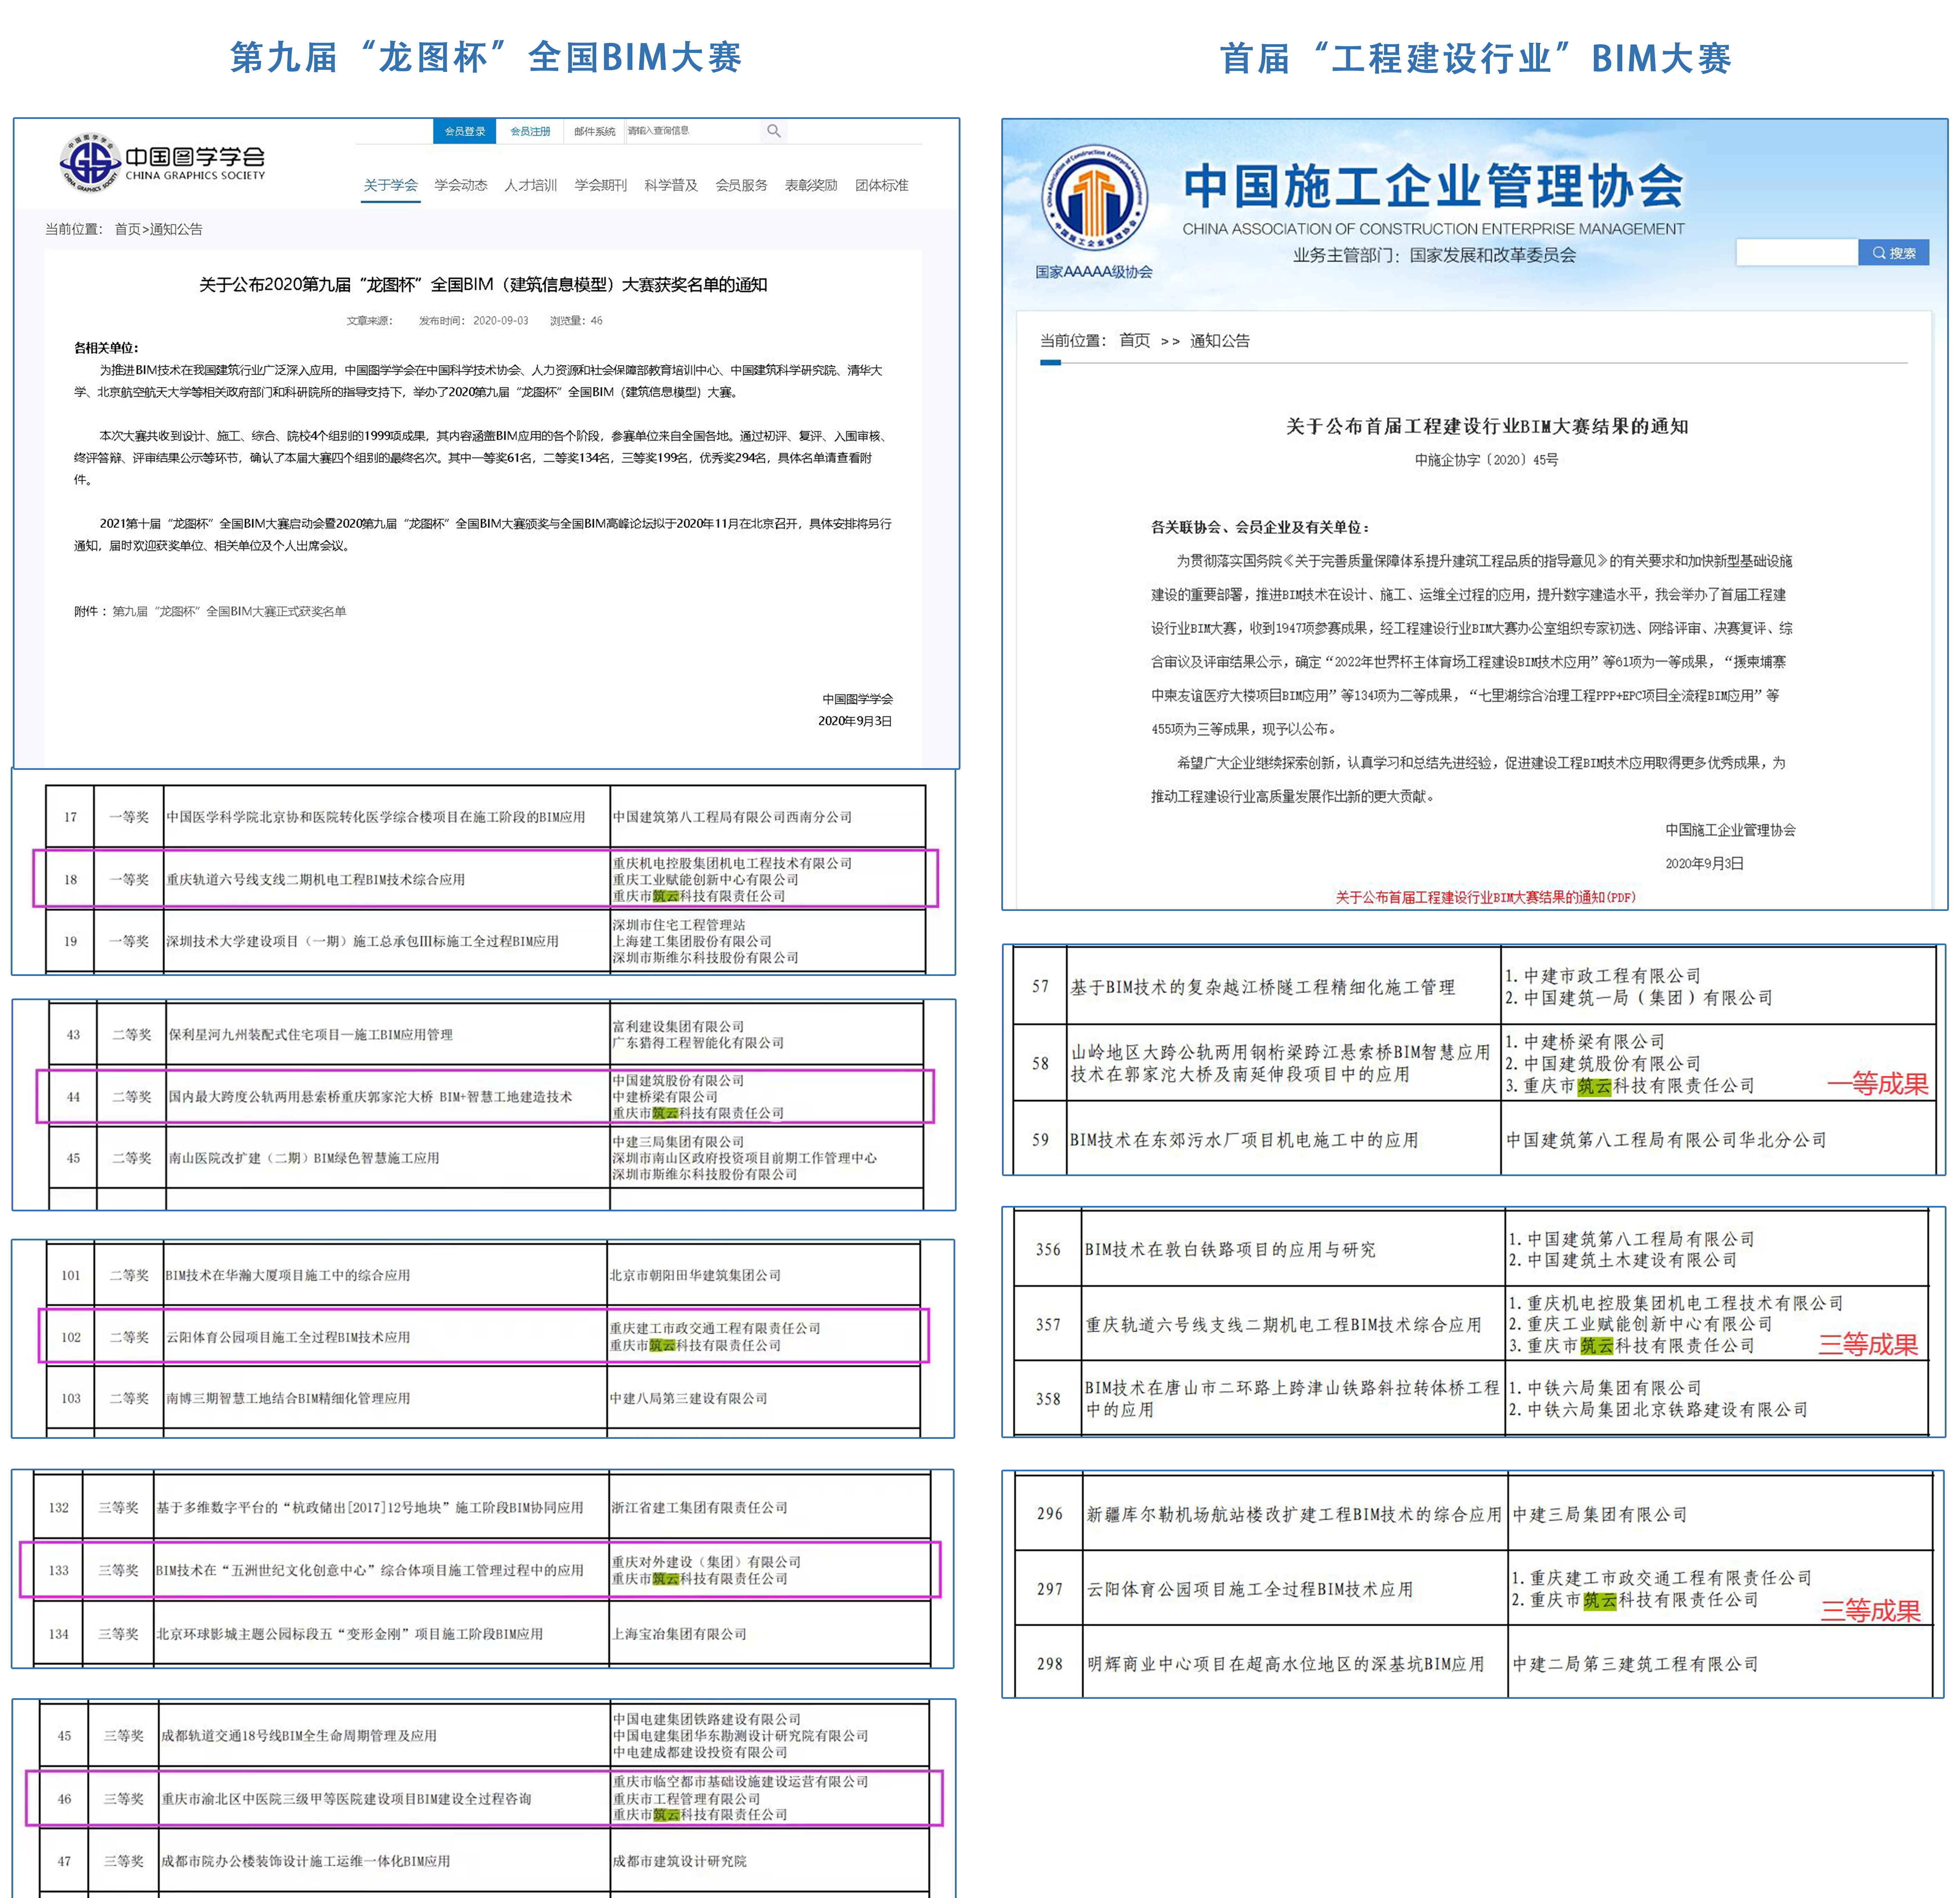Click document number 中施企协字〔2020〕45号

1487,460
